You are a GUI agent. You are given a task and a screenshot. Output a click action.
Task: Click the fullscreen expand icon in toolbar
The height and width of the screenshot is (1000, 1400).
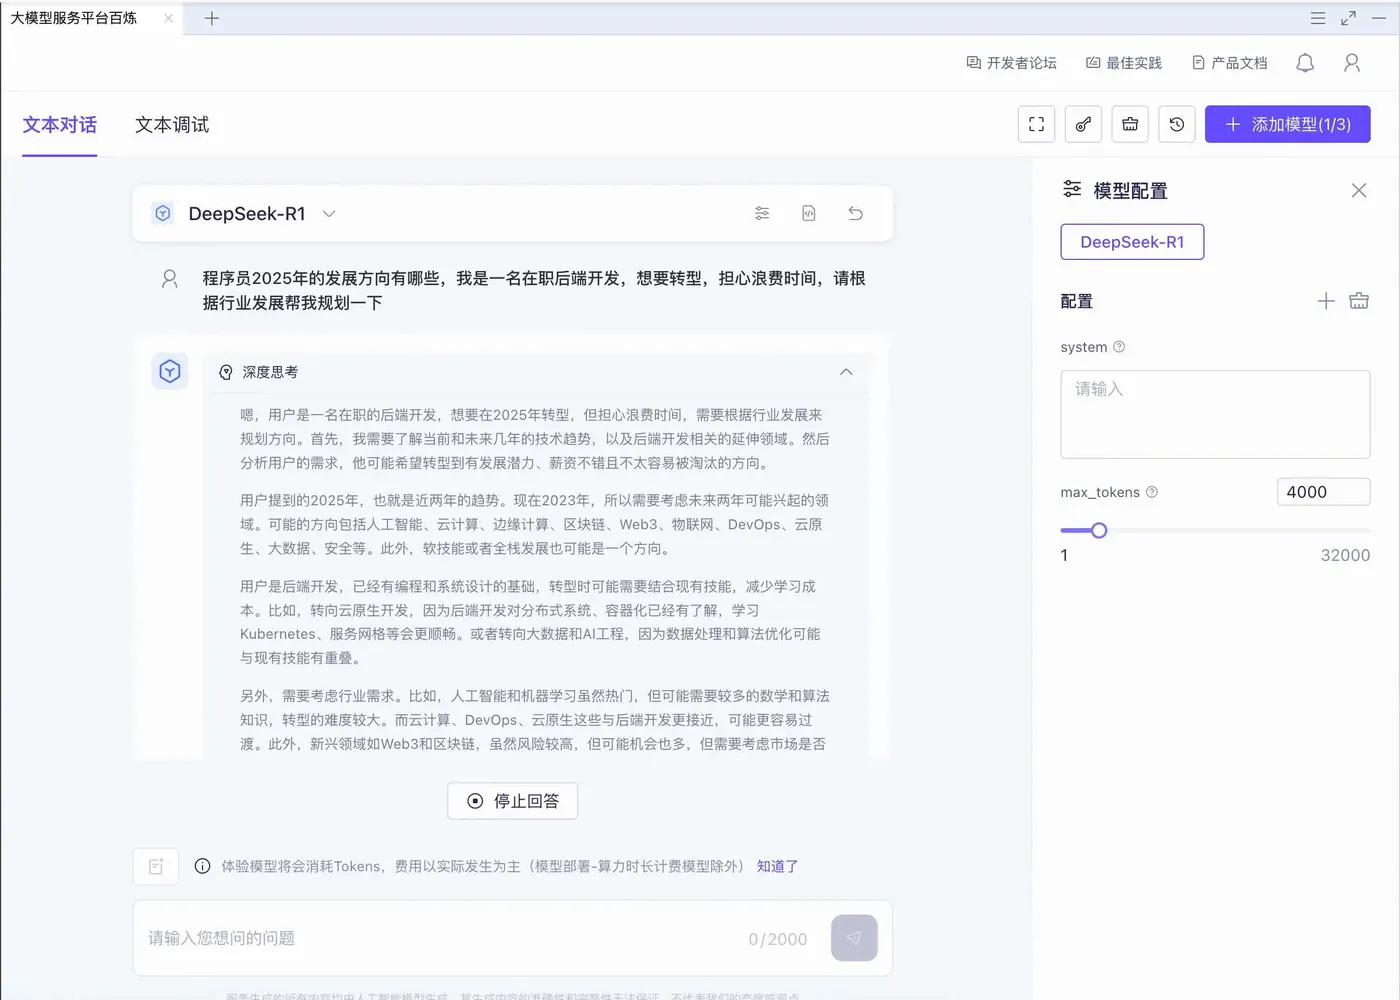click(x=1036, y=124)
